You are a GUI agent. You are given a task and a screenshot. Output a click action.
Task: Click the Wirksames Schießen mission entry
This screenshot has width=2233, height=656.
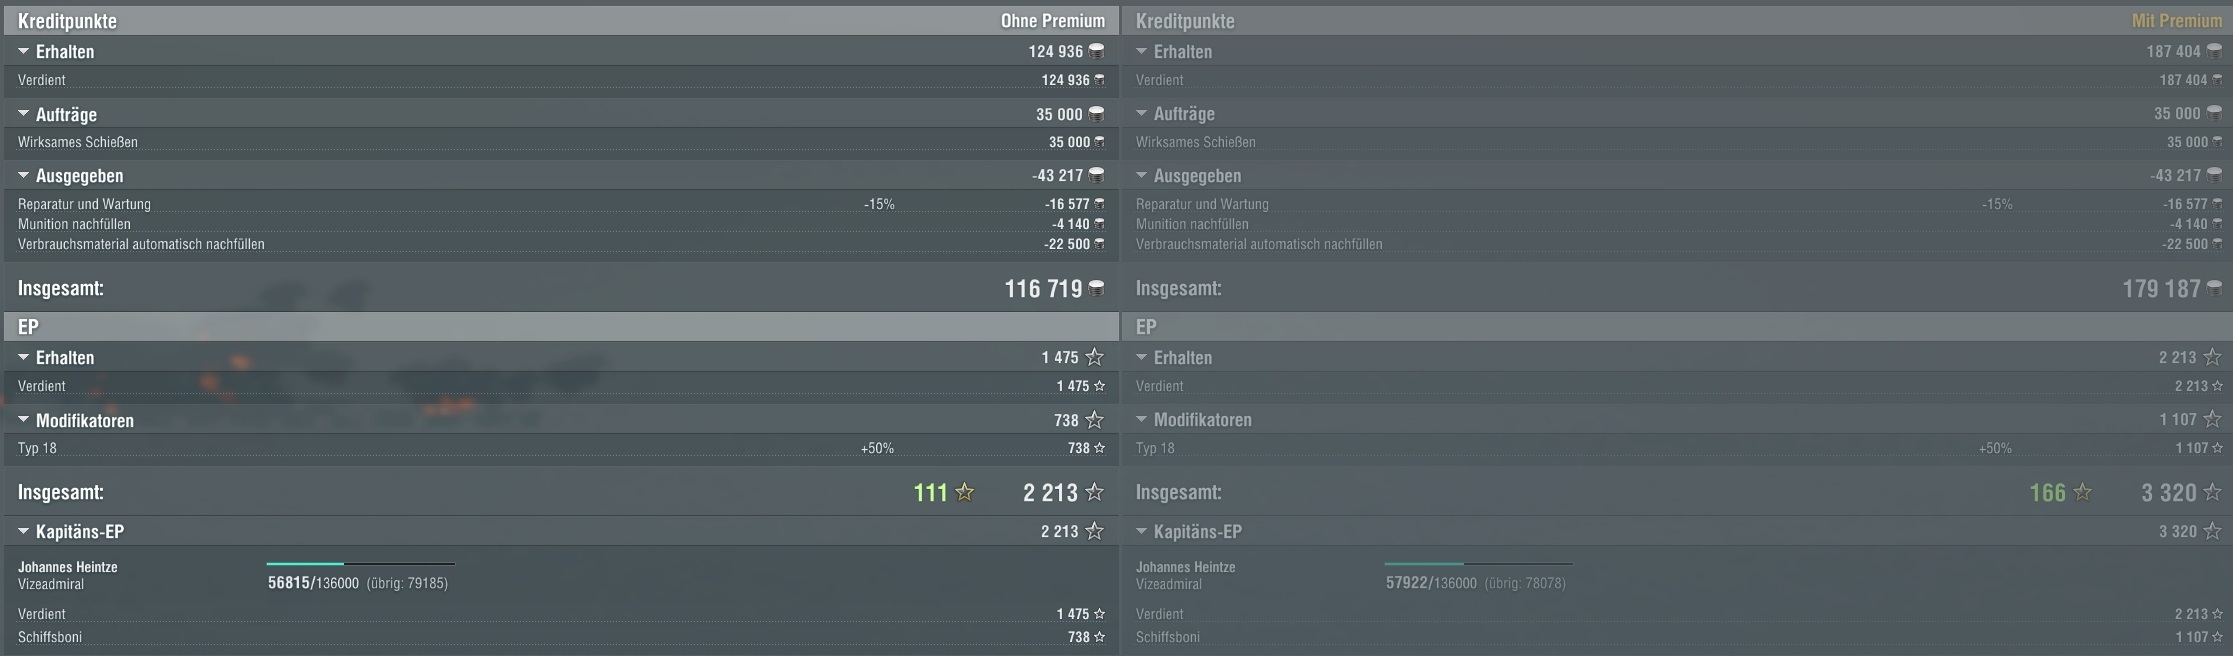click(560, 142)
